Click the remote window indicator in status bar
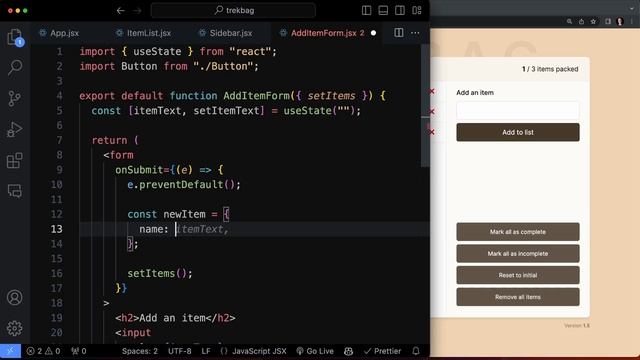Image resolution: width=640 pixels, height=360 pixels. coord(10,351)
